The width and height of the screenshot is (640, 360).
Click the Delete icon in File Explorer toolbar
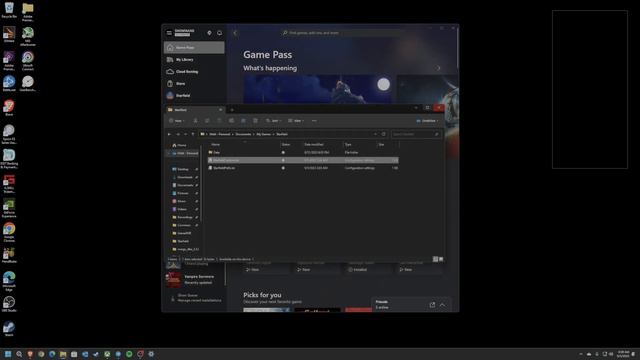(256, 121)
